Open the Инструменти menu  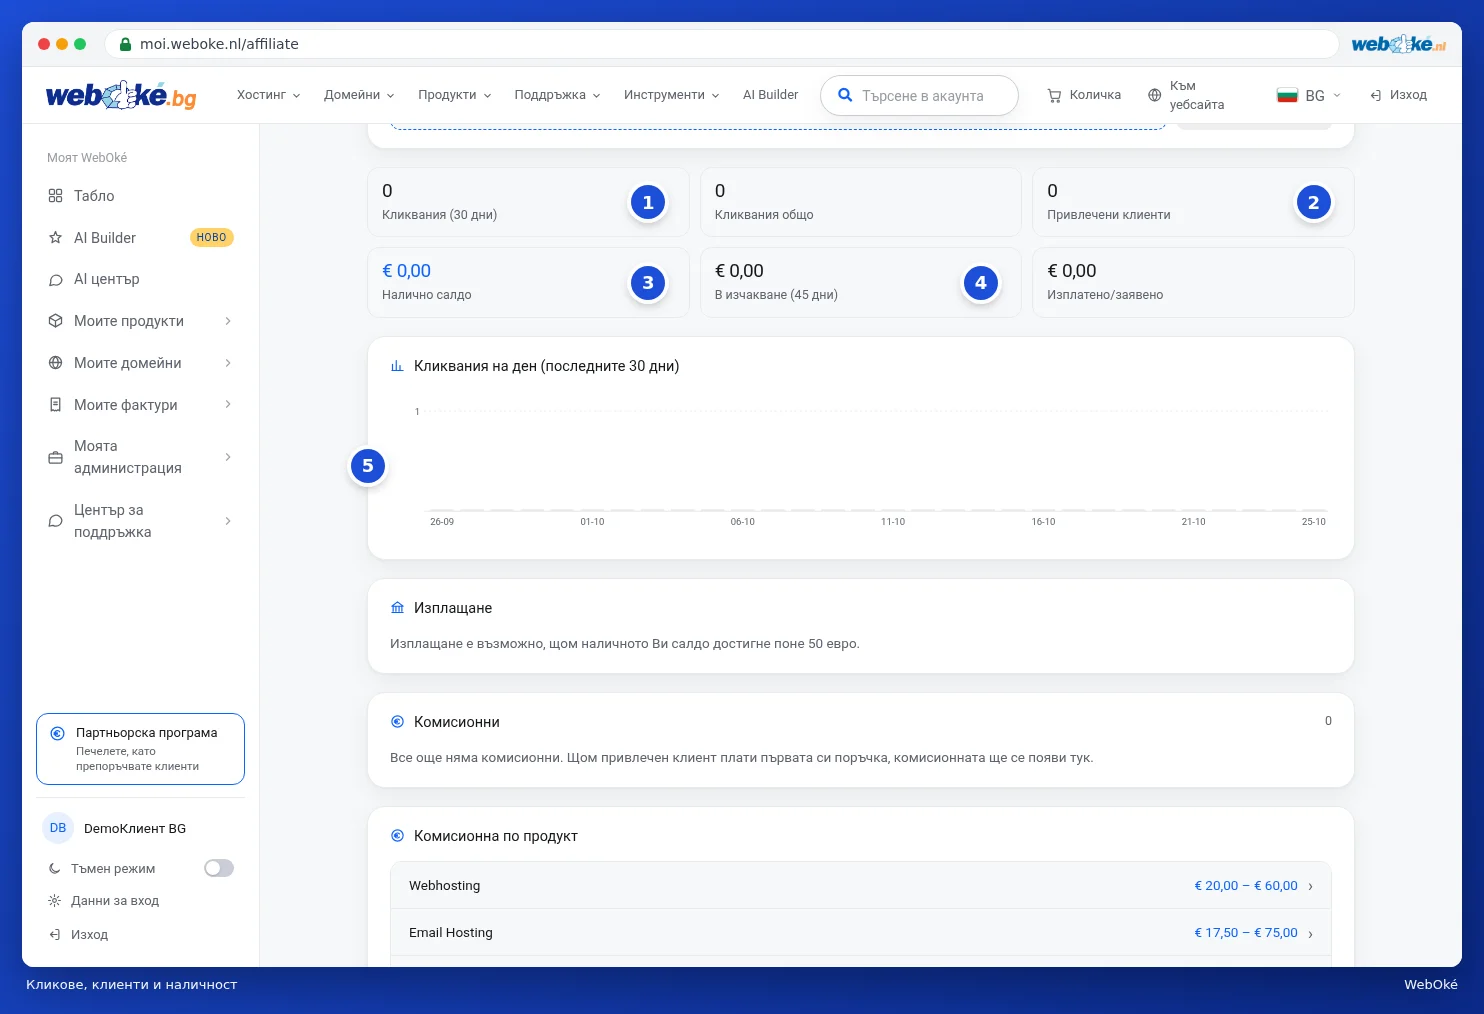(x=671, y=95)
